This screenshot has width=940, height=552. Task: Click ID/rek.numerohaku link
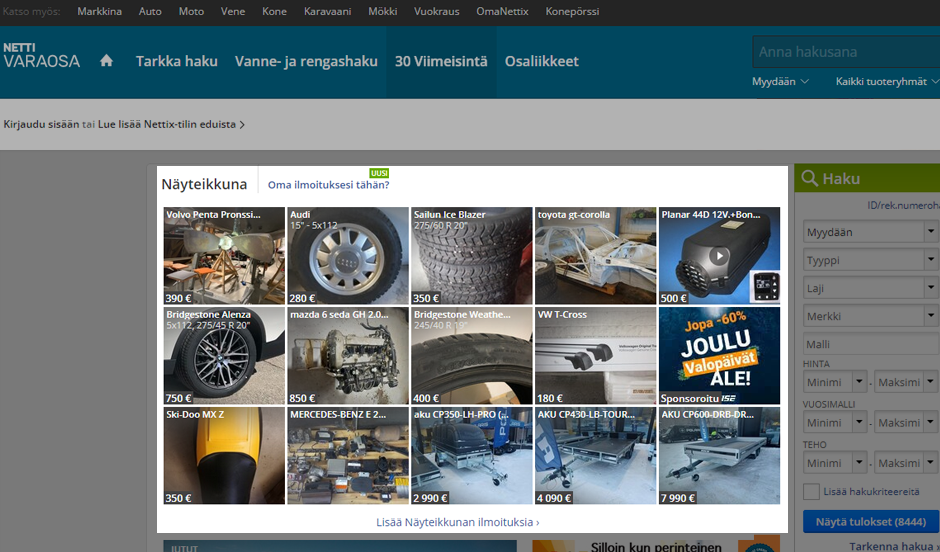pos(903,205)
